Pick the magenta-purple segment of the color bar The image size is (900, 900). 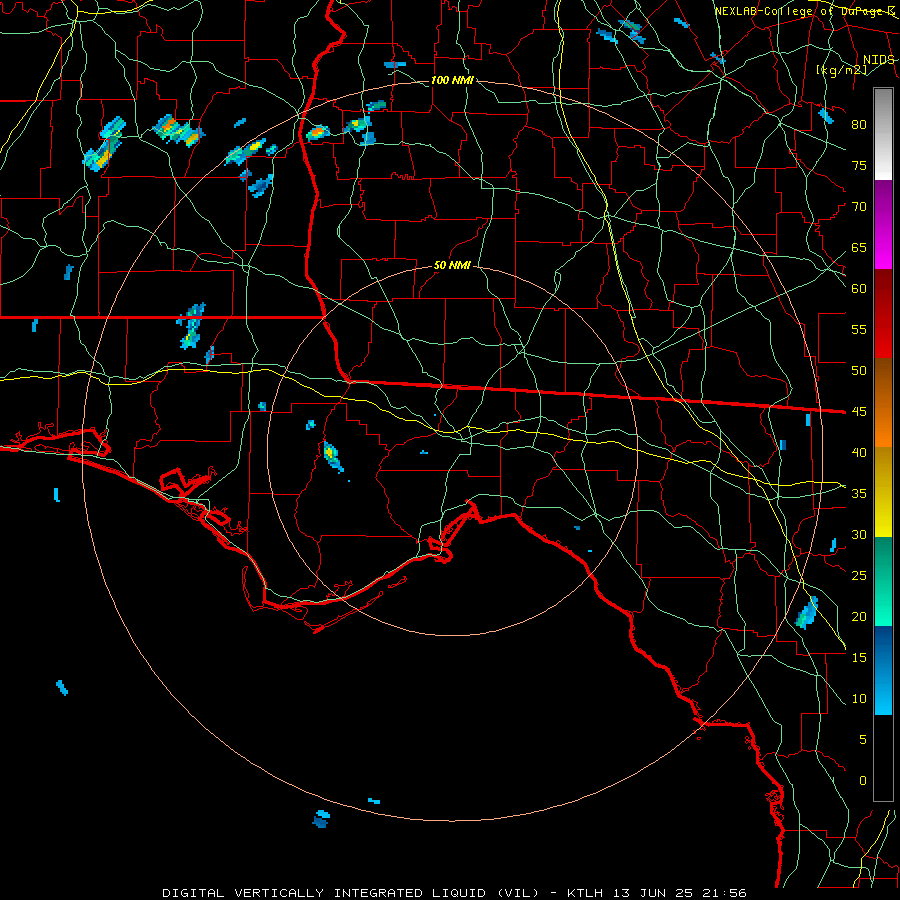coord(883,225)
